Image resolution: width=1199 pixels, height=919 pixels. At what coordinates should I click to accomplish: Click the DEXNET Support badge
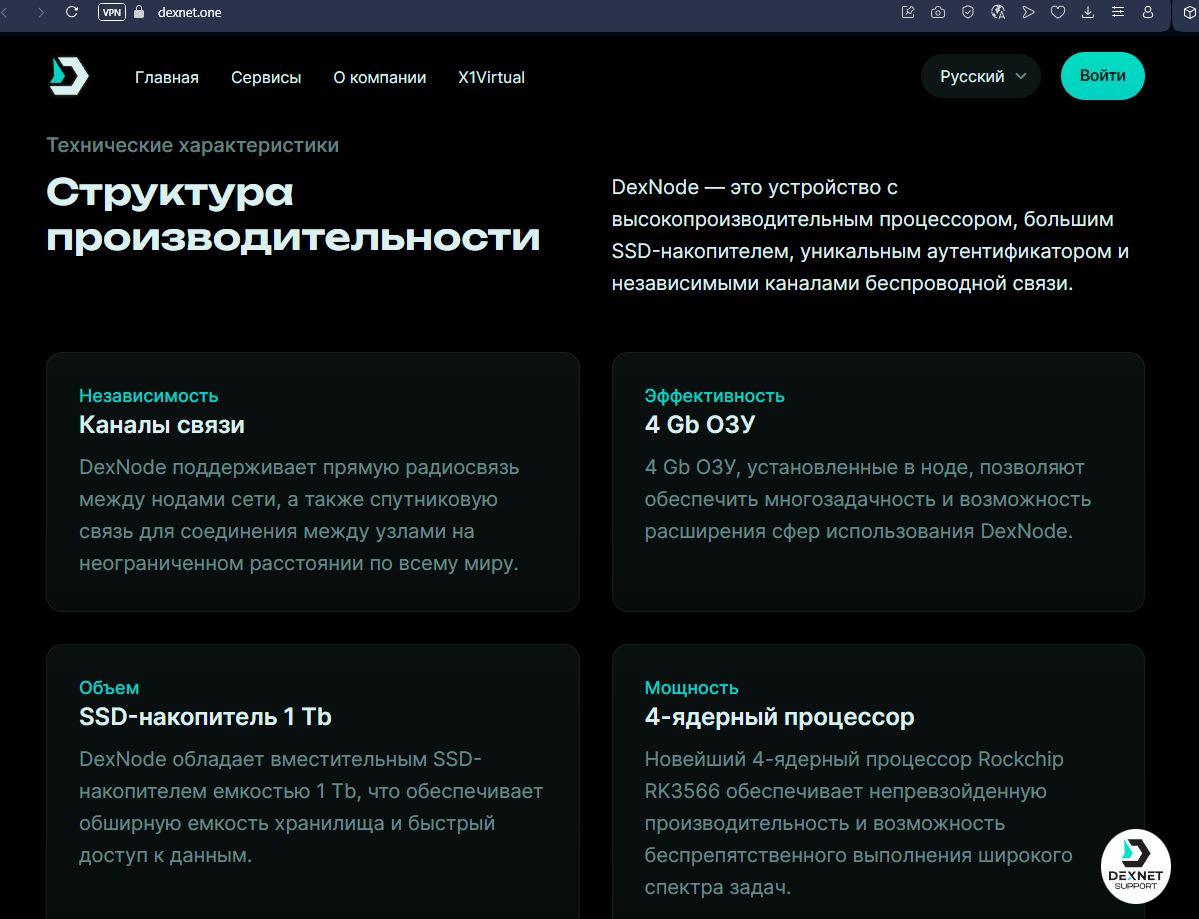[1136, 866]
